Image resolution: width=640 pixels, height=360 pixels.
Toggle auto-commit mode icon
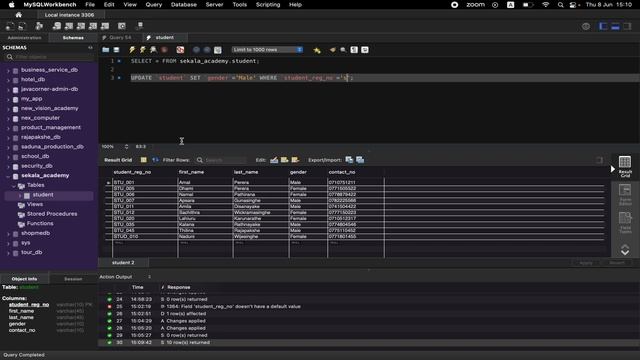point(218,50)
